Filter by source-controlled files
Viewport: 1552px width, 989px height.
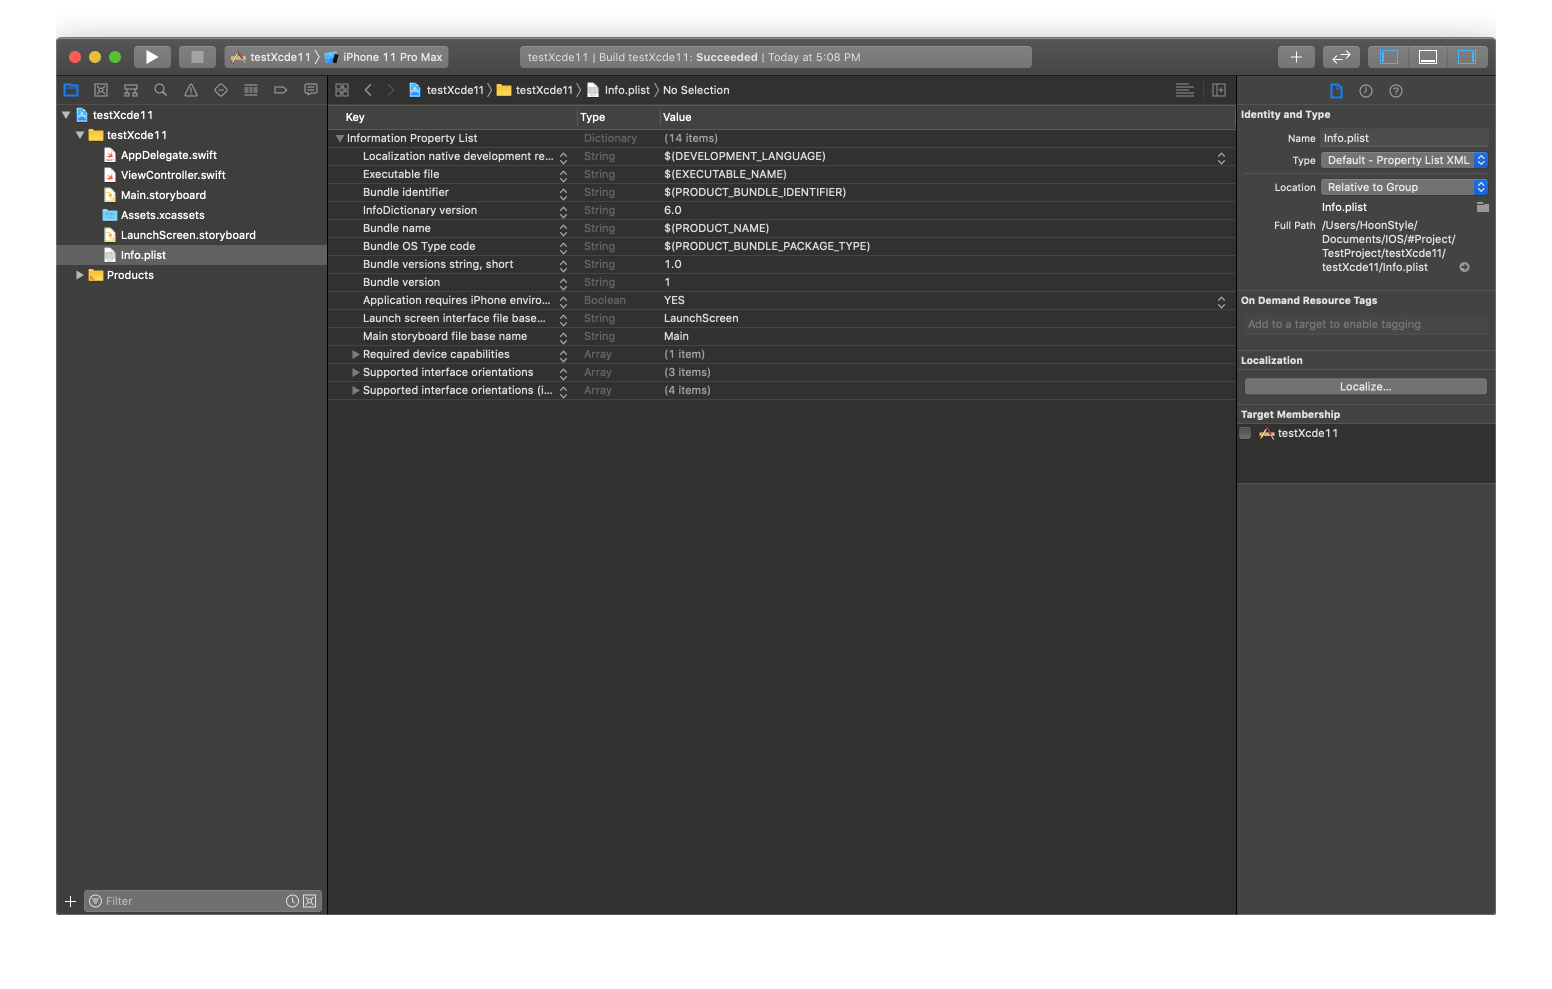(x=310, y=901)
